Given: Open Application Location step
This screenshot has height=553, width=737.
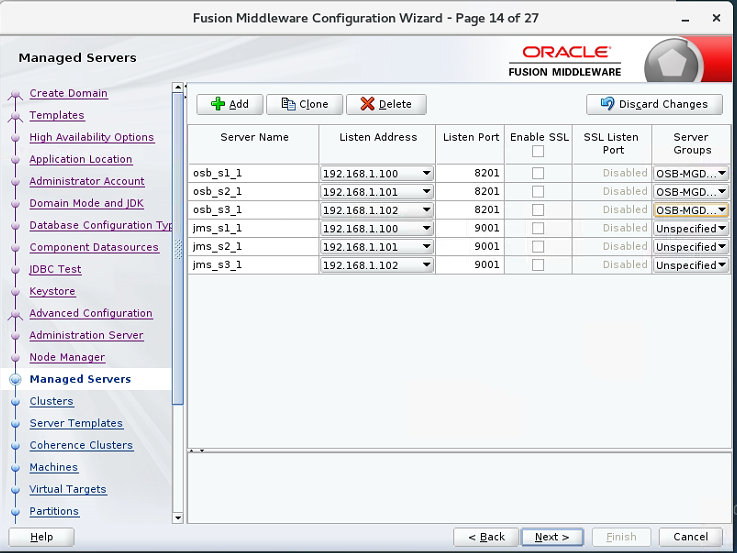Looking at the screenshot, I should click(81, 159).
